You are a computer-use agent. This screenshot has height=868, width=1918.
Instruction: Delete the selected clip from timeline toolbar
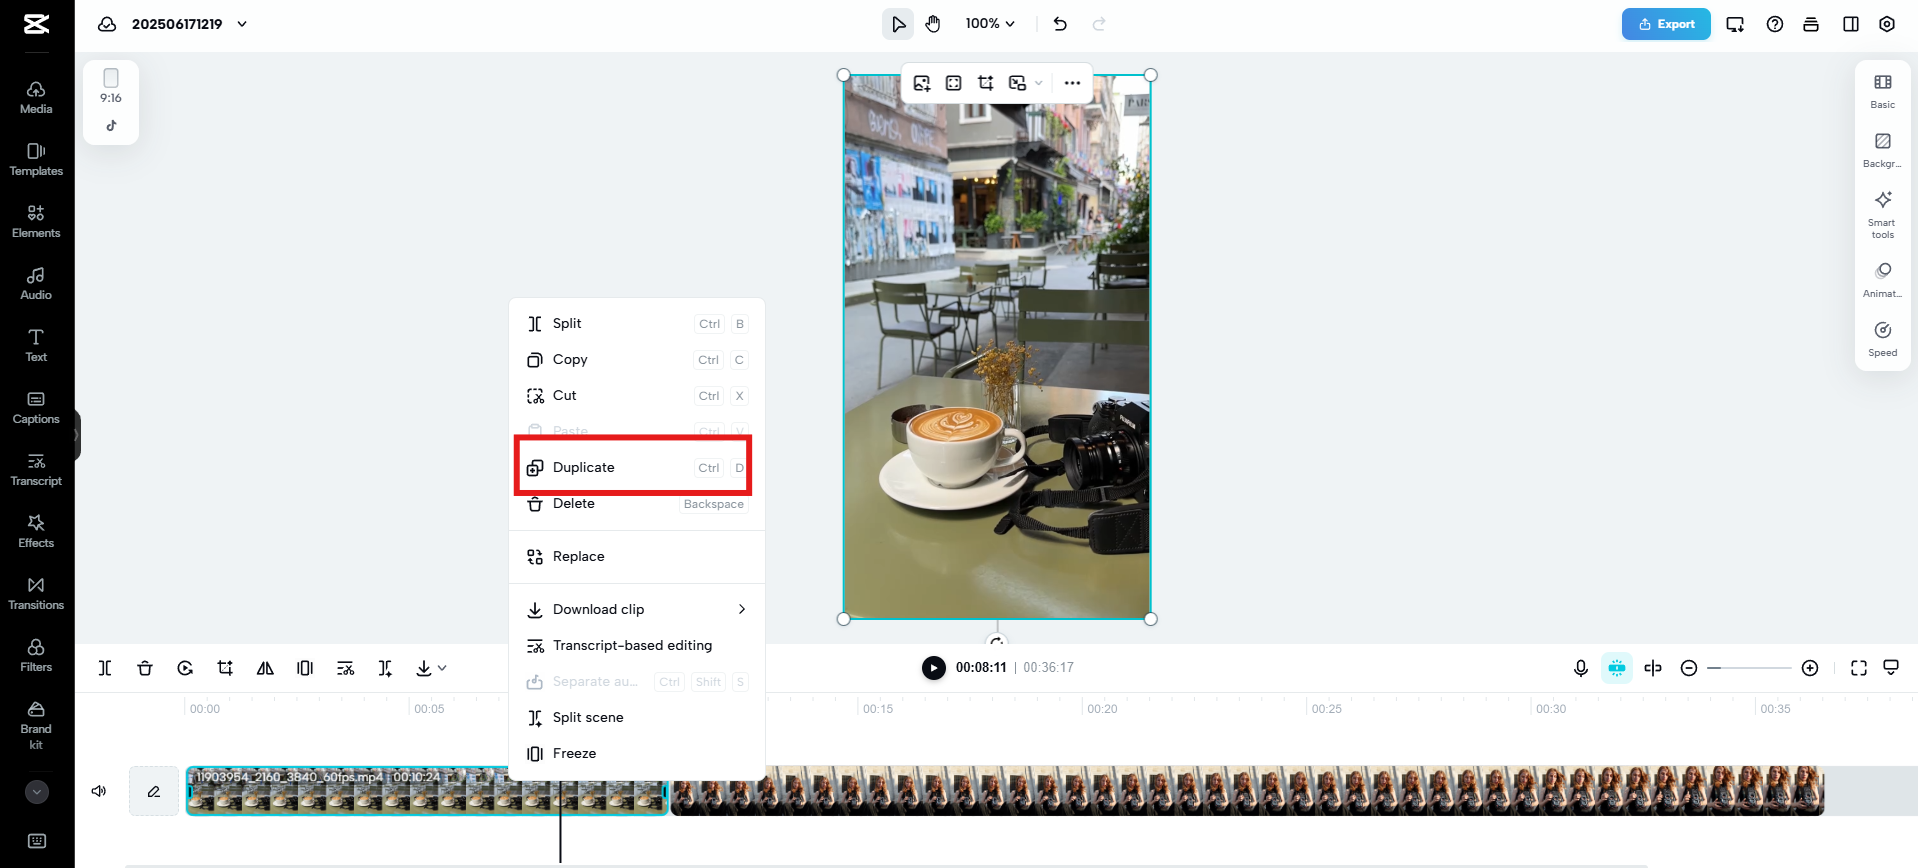(145, 668)
